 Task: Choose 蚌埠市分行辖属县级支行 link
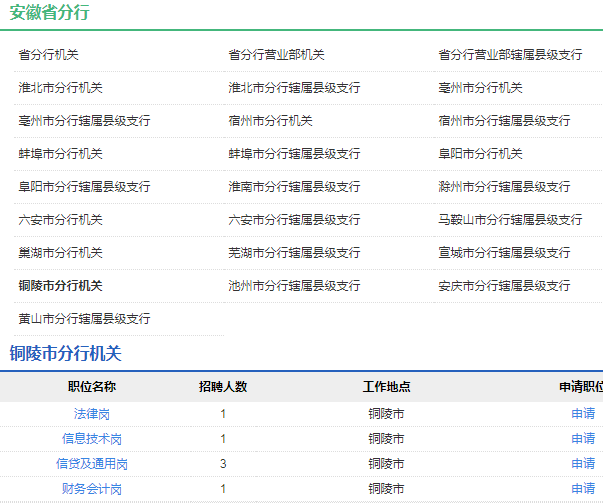click(294, 154)
